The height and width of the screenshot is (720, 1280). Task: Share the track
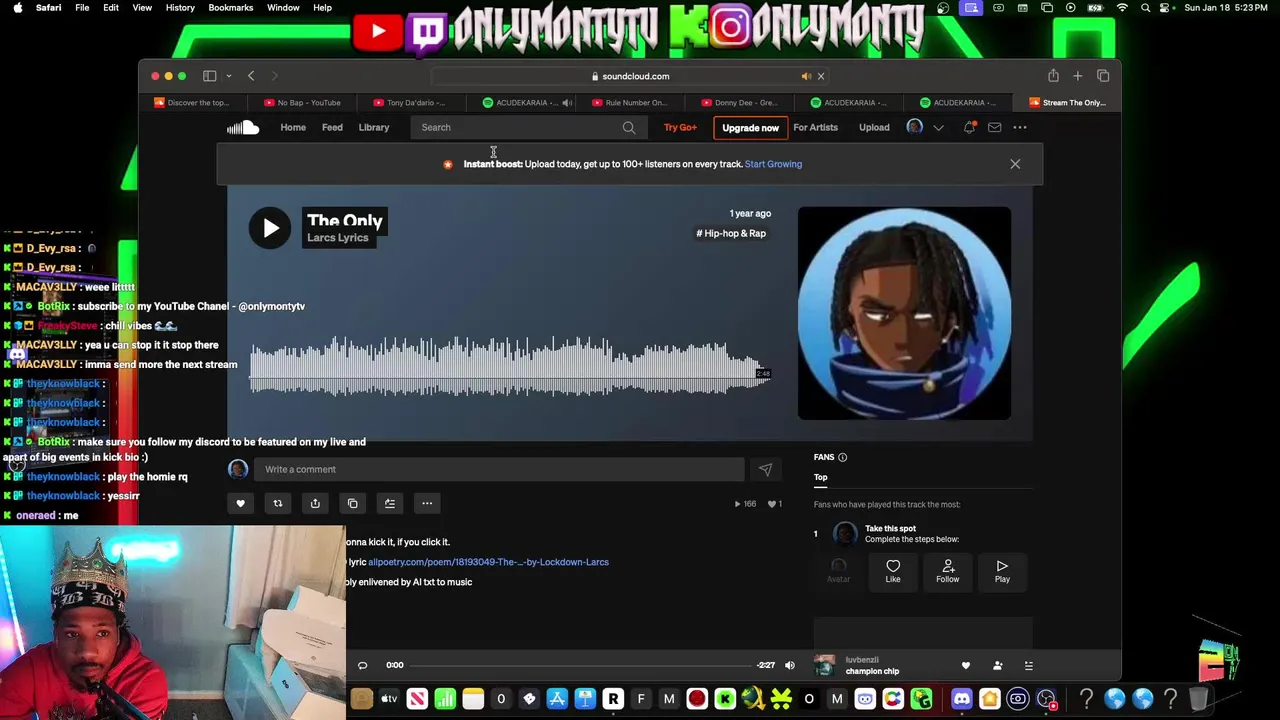315,504
